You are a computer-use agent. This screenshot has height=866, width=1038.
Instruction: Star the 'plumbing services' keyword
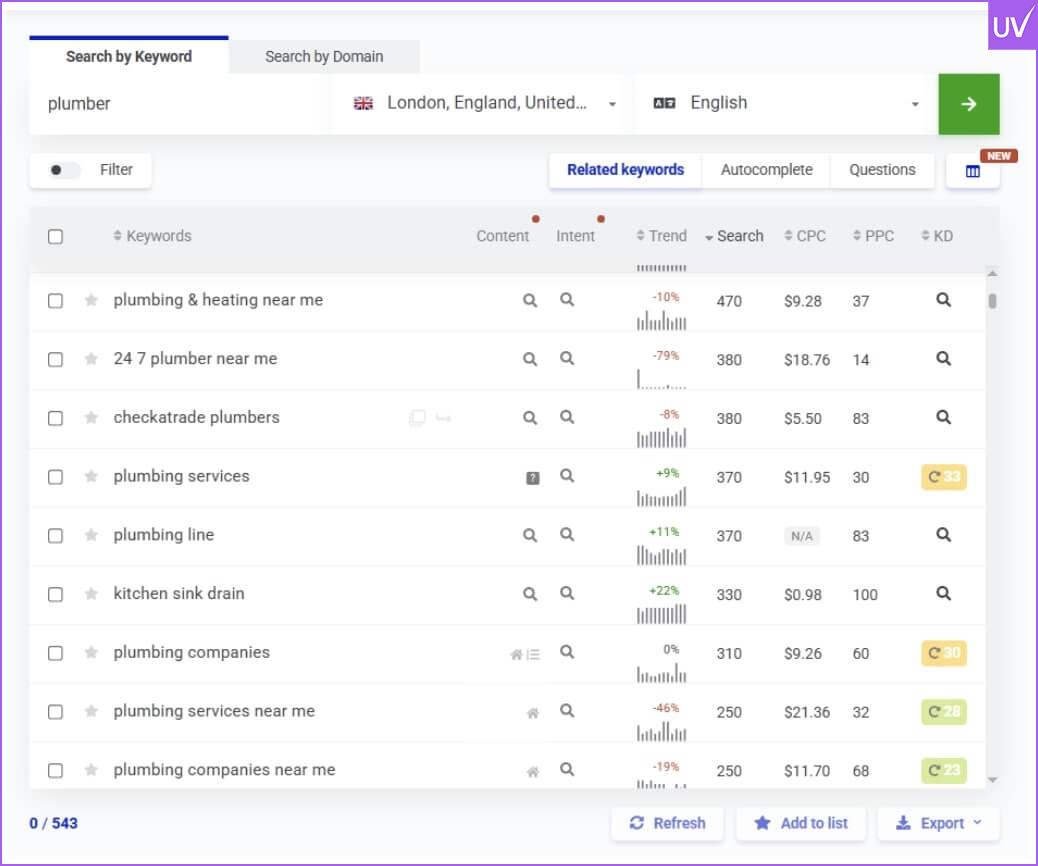(x=91, y=477)
